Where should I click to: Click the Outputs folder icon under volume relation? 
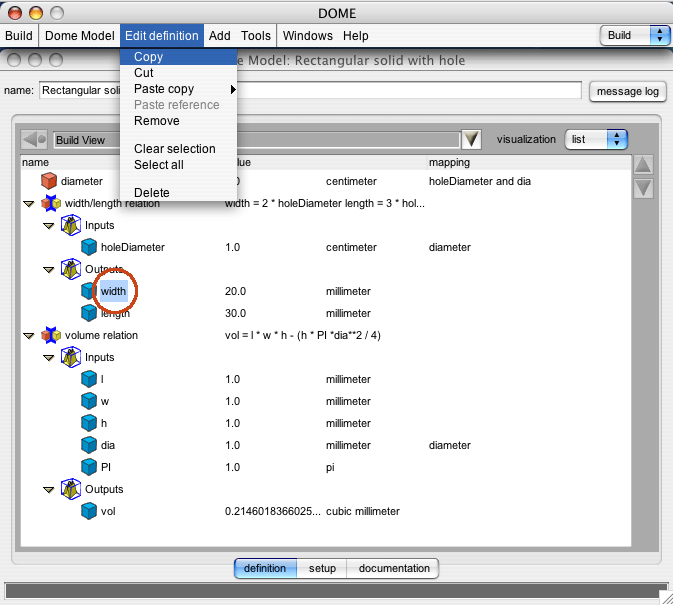click(71, 489)
